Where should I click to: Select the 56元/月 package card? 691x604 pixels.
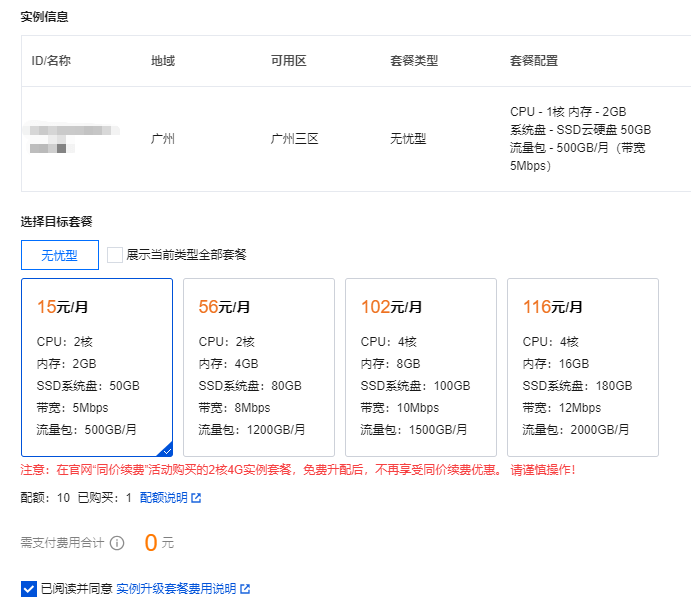pos(259,367)
